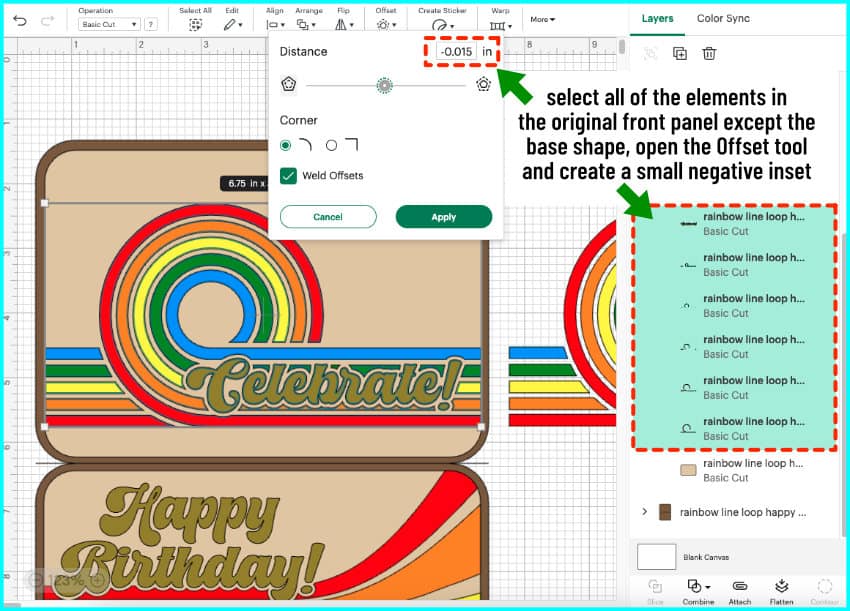Switch to the Layers tab
The height and width of the screenshot is (611, 850).
click(657, 18)
